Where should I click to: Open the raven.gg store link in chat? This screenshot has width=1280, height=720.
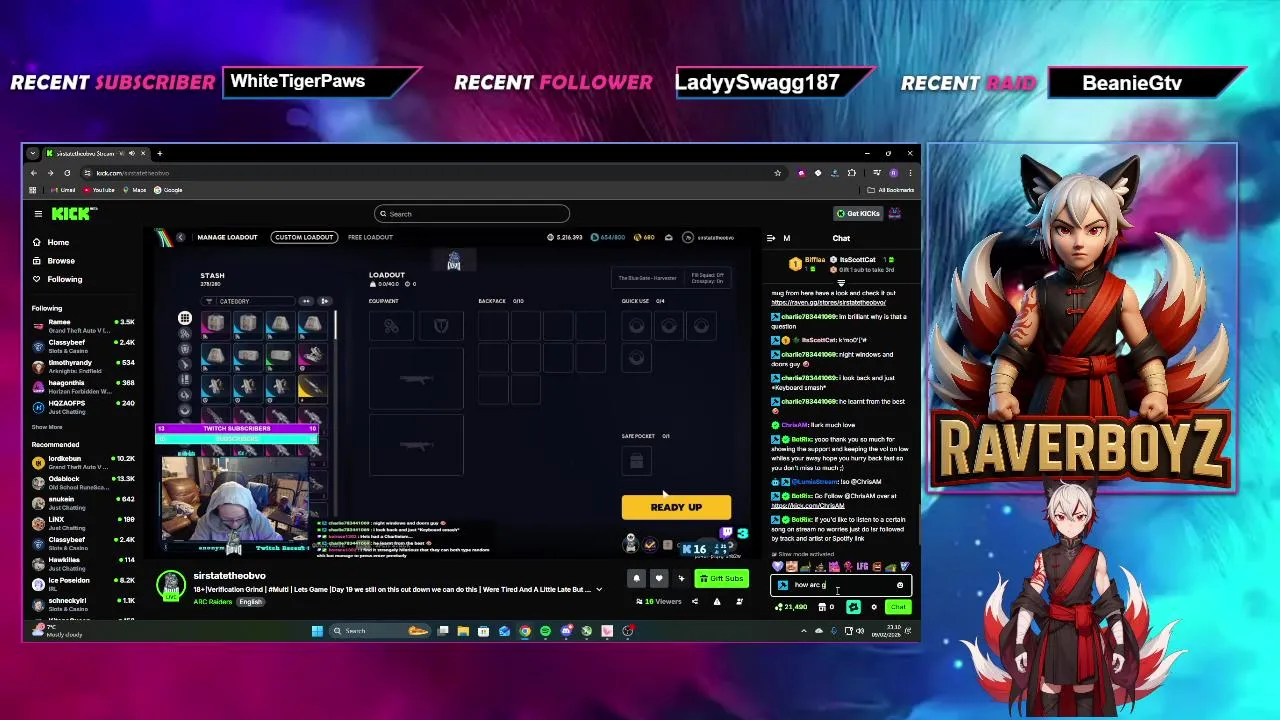(x=828, y=302)
